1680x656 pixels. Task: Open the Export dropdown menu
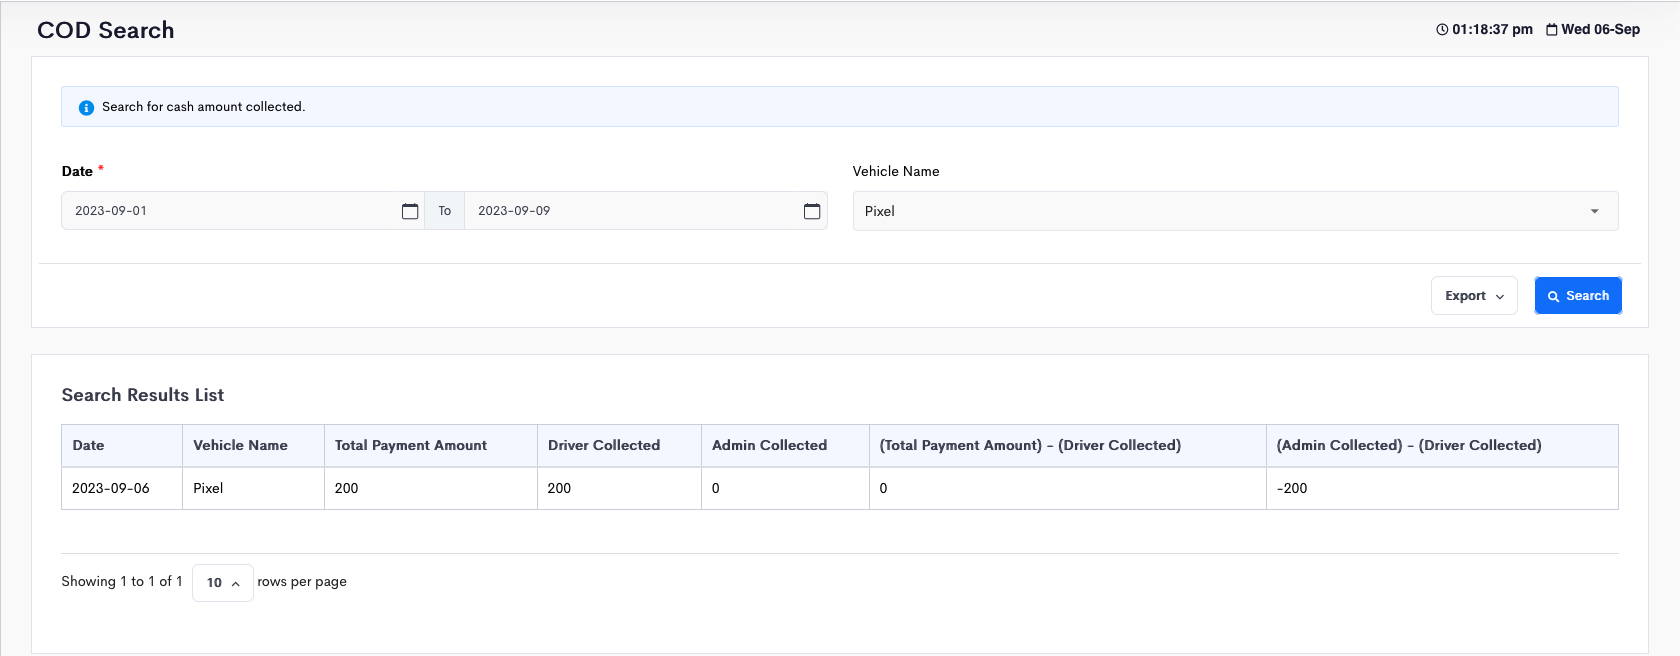[x=1474, y=296]
